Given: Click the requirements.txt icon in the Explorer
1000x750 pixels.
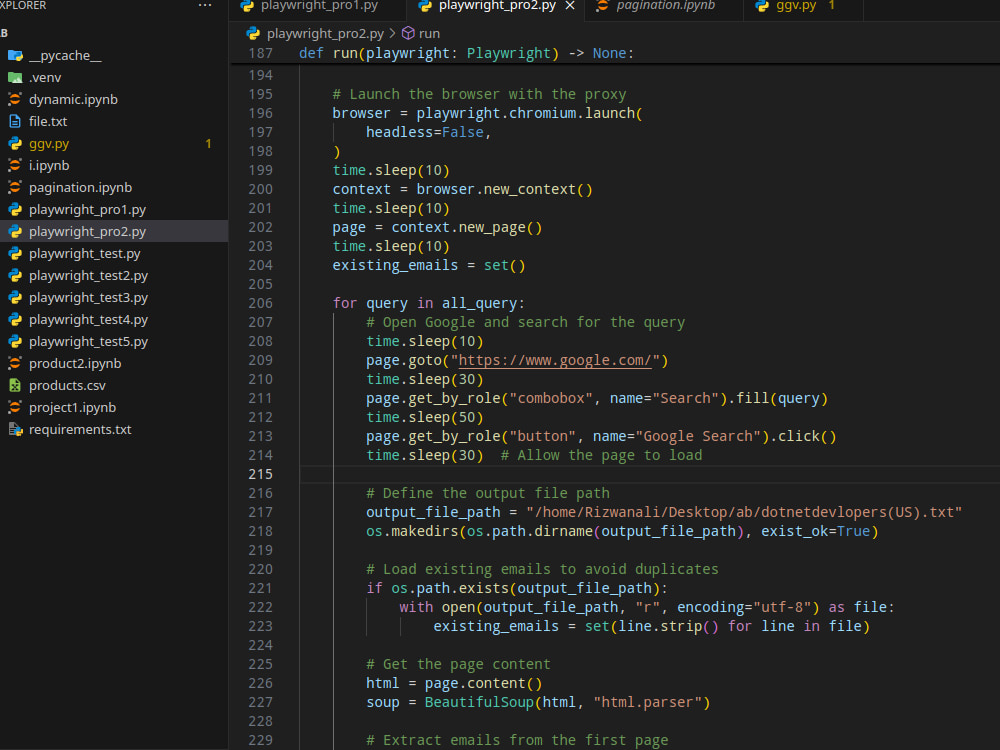Looking at the screenshot, I should coord(14,429).
